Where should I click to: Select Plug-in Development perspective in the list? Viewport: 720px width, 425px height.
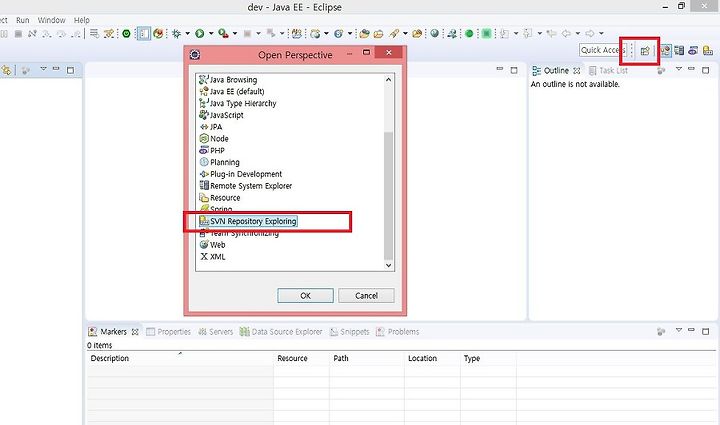(x=241, y=174)
